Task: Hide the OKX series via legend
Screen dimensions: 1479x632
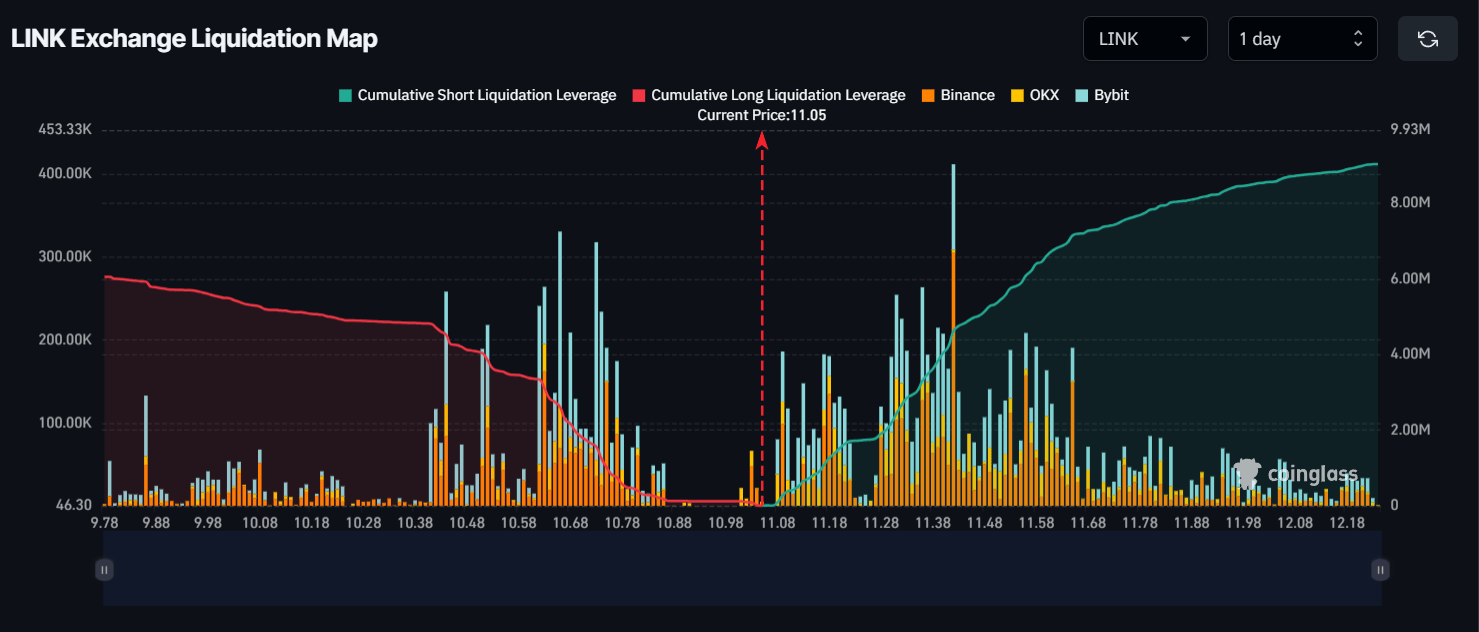Action: 1034,95
